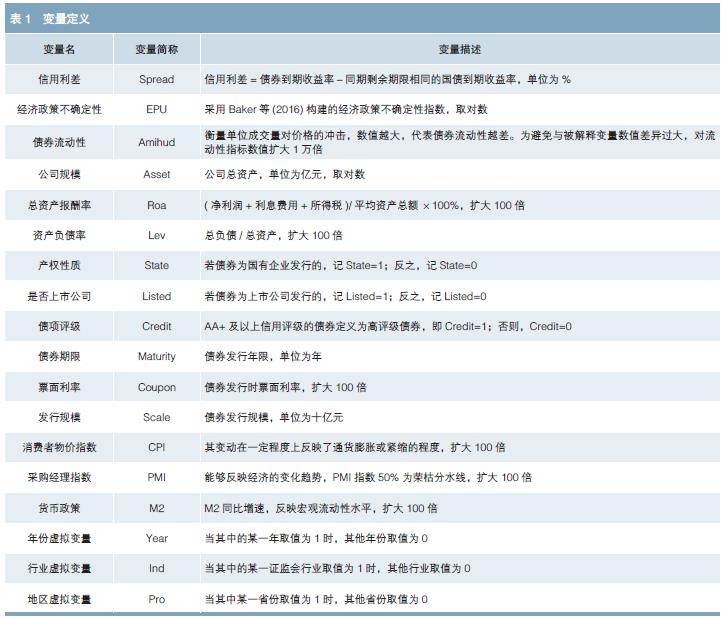The image size is (721, 618).
Task: Click the 'Roa' abbreviation cell
Action: (x=156, y=205)
